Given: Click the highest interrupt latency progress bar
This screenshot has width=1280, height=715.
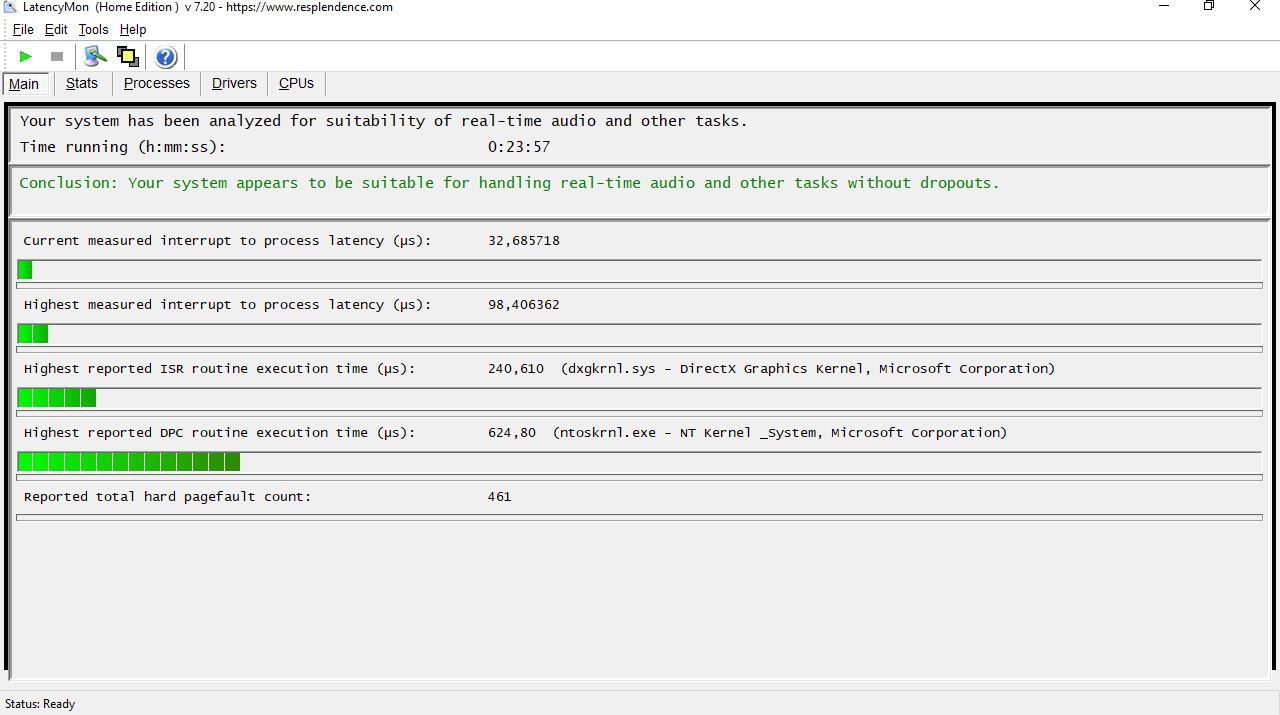Looking at the screenshot, I should (x=639, y=334).
